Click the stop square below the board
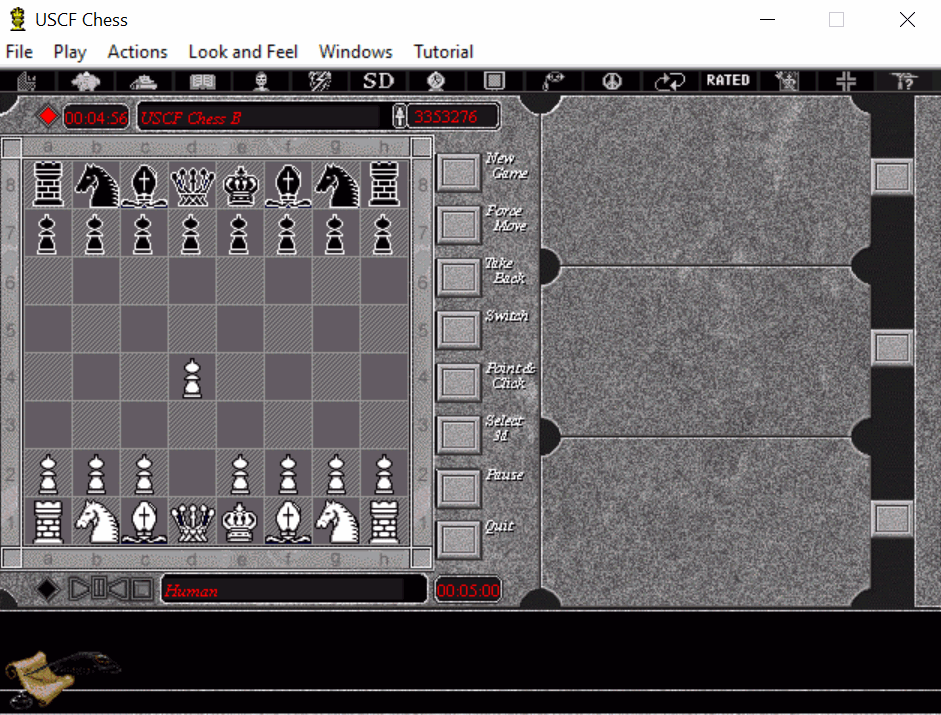The height and width of the screenshot is (715, 941). 142,588
